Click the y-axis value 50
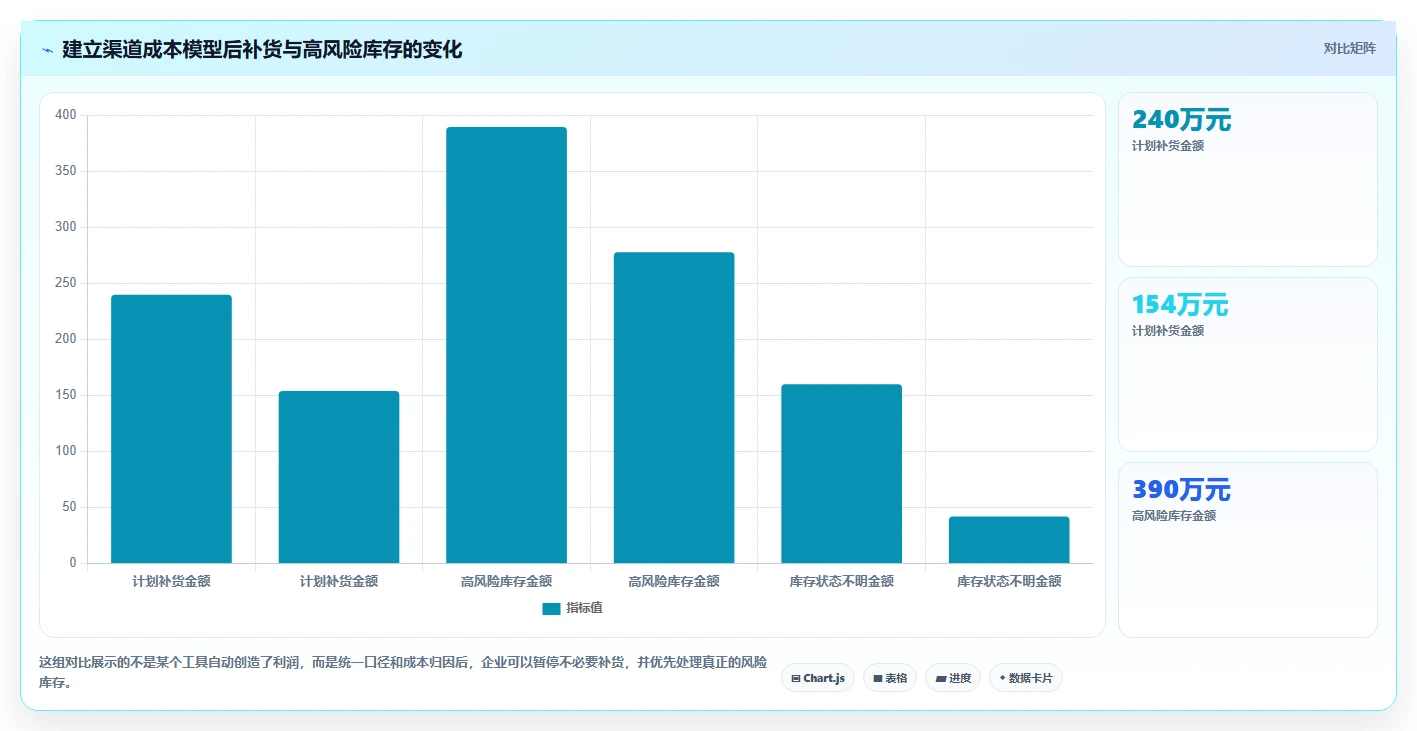 point(69,507)
